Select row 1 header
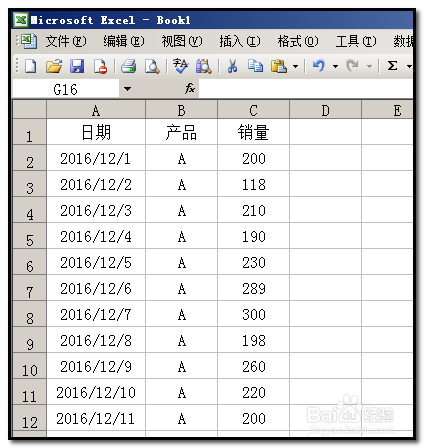 [29, 132]
